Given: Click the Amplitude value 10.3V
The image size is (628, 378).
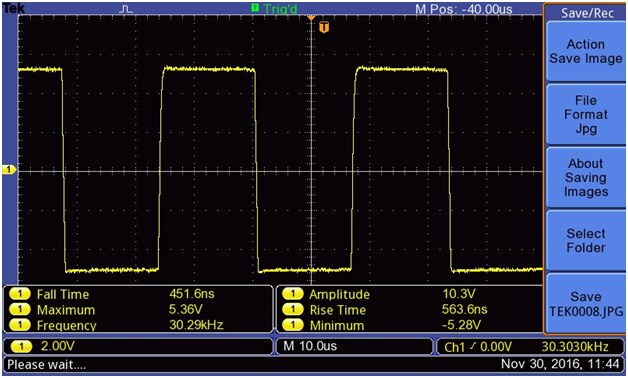Looking at the screenshot, I should coord(459,294).
